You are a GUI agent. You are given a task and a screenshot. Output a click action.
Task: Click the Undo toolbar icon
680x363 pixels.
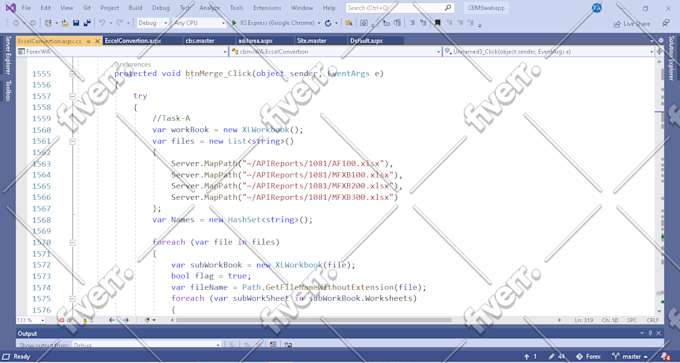[101, 23]
